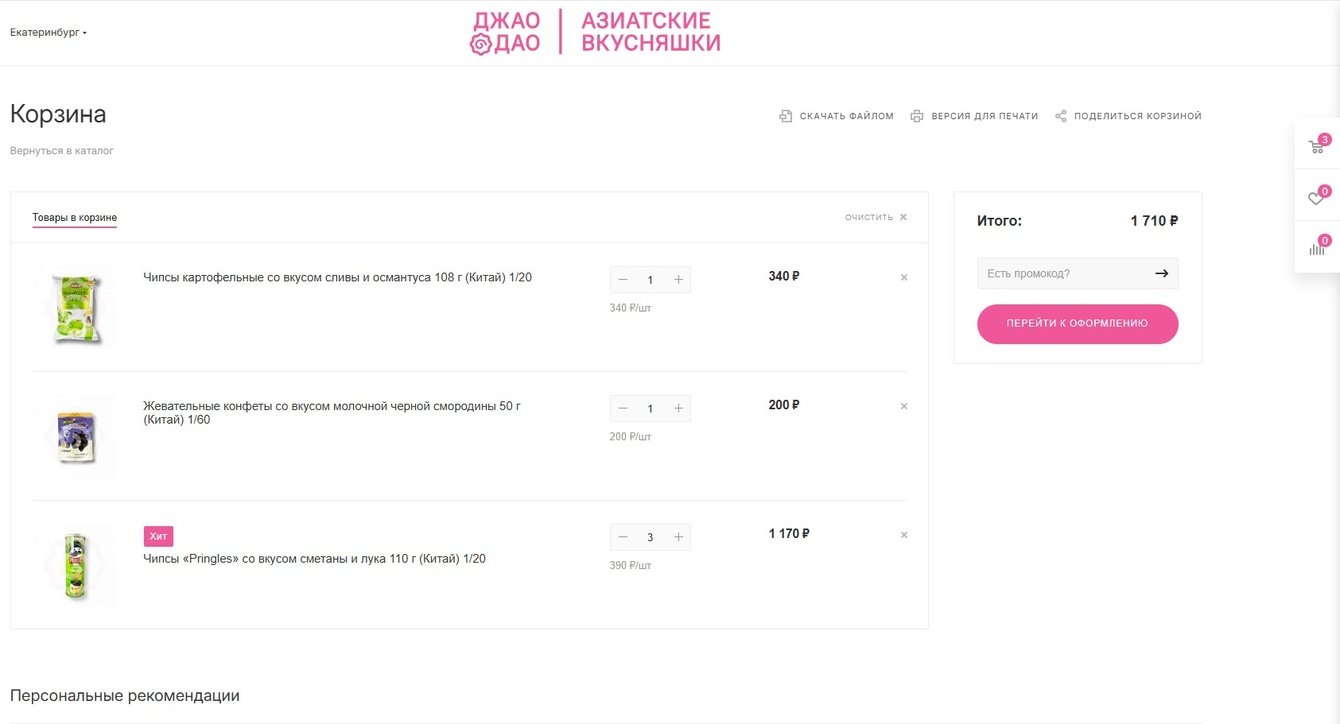1340x724 pixels.
Task: Clear the cart with Очистить
Action: 876,217
